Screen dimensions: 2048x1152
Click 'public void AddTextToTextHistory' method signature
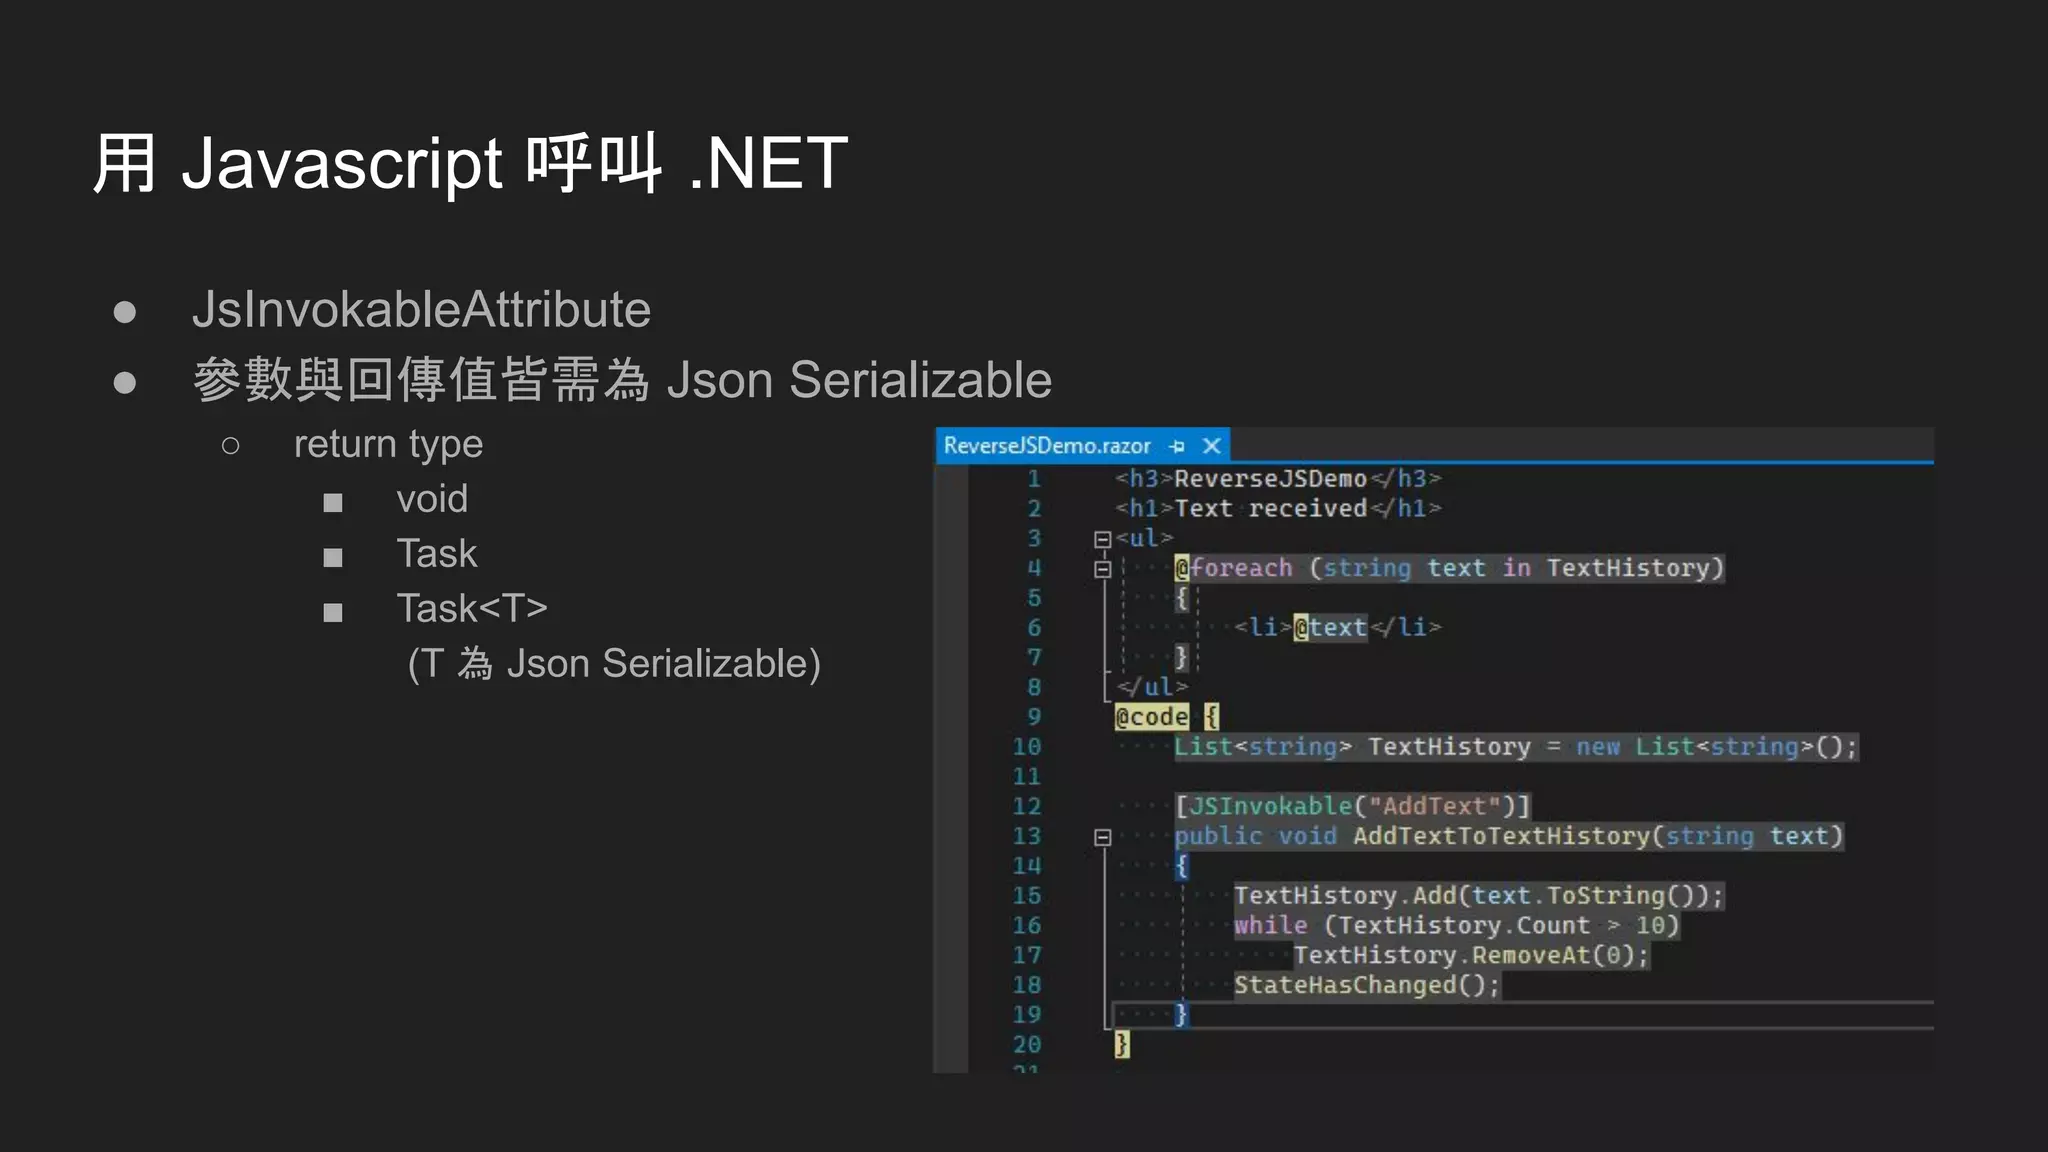(x=1508, y=836)
